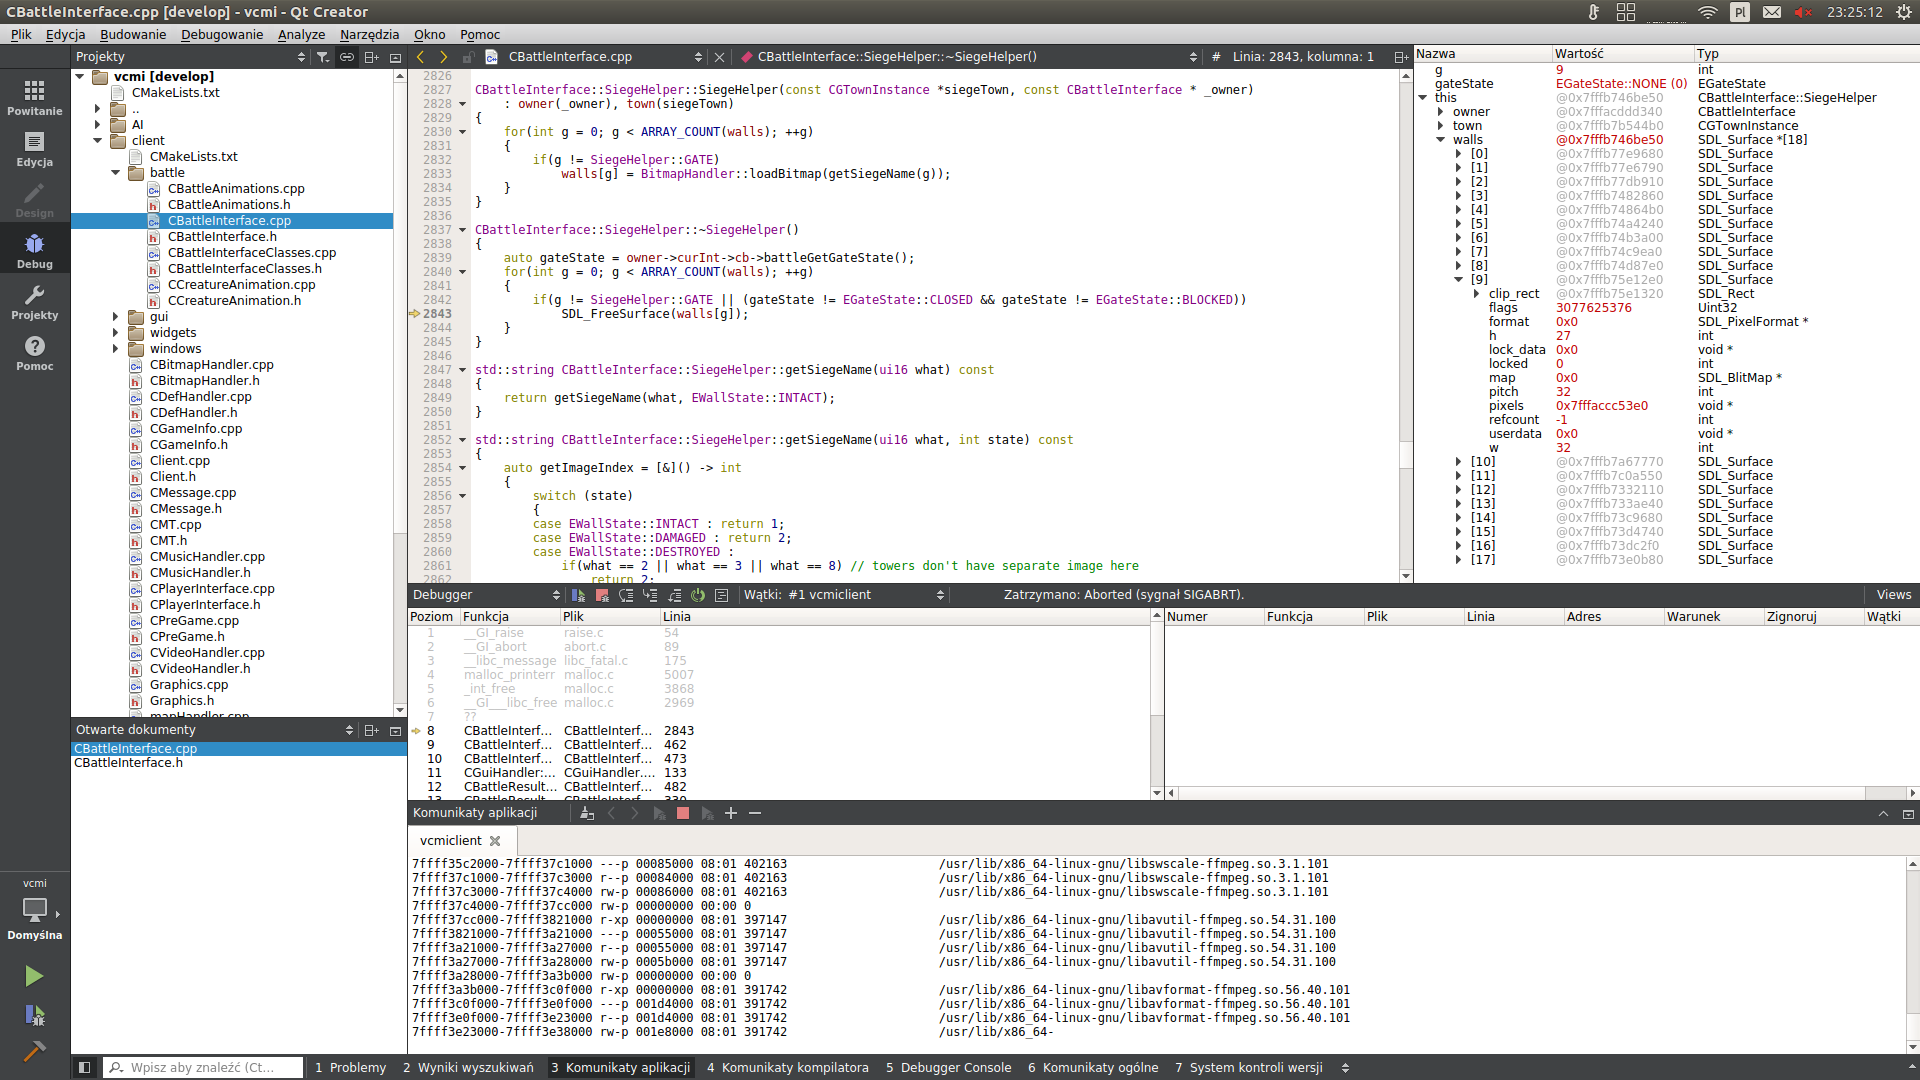Clear application output with broom icon
This screenshot has height=1080, width=1920.
point(587,813)
